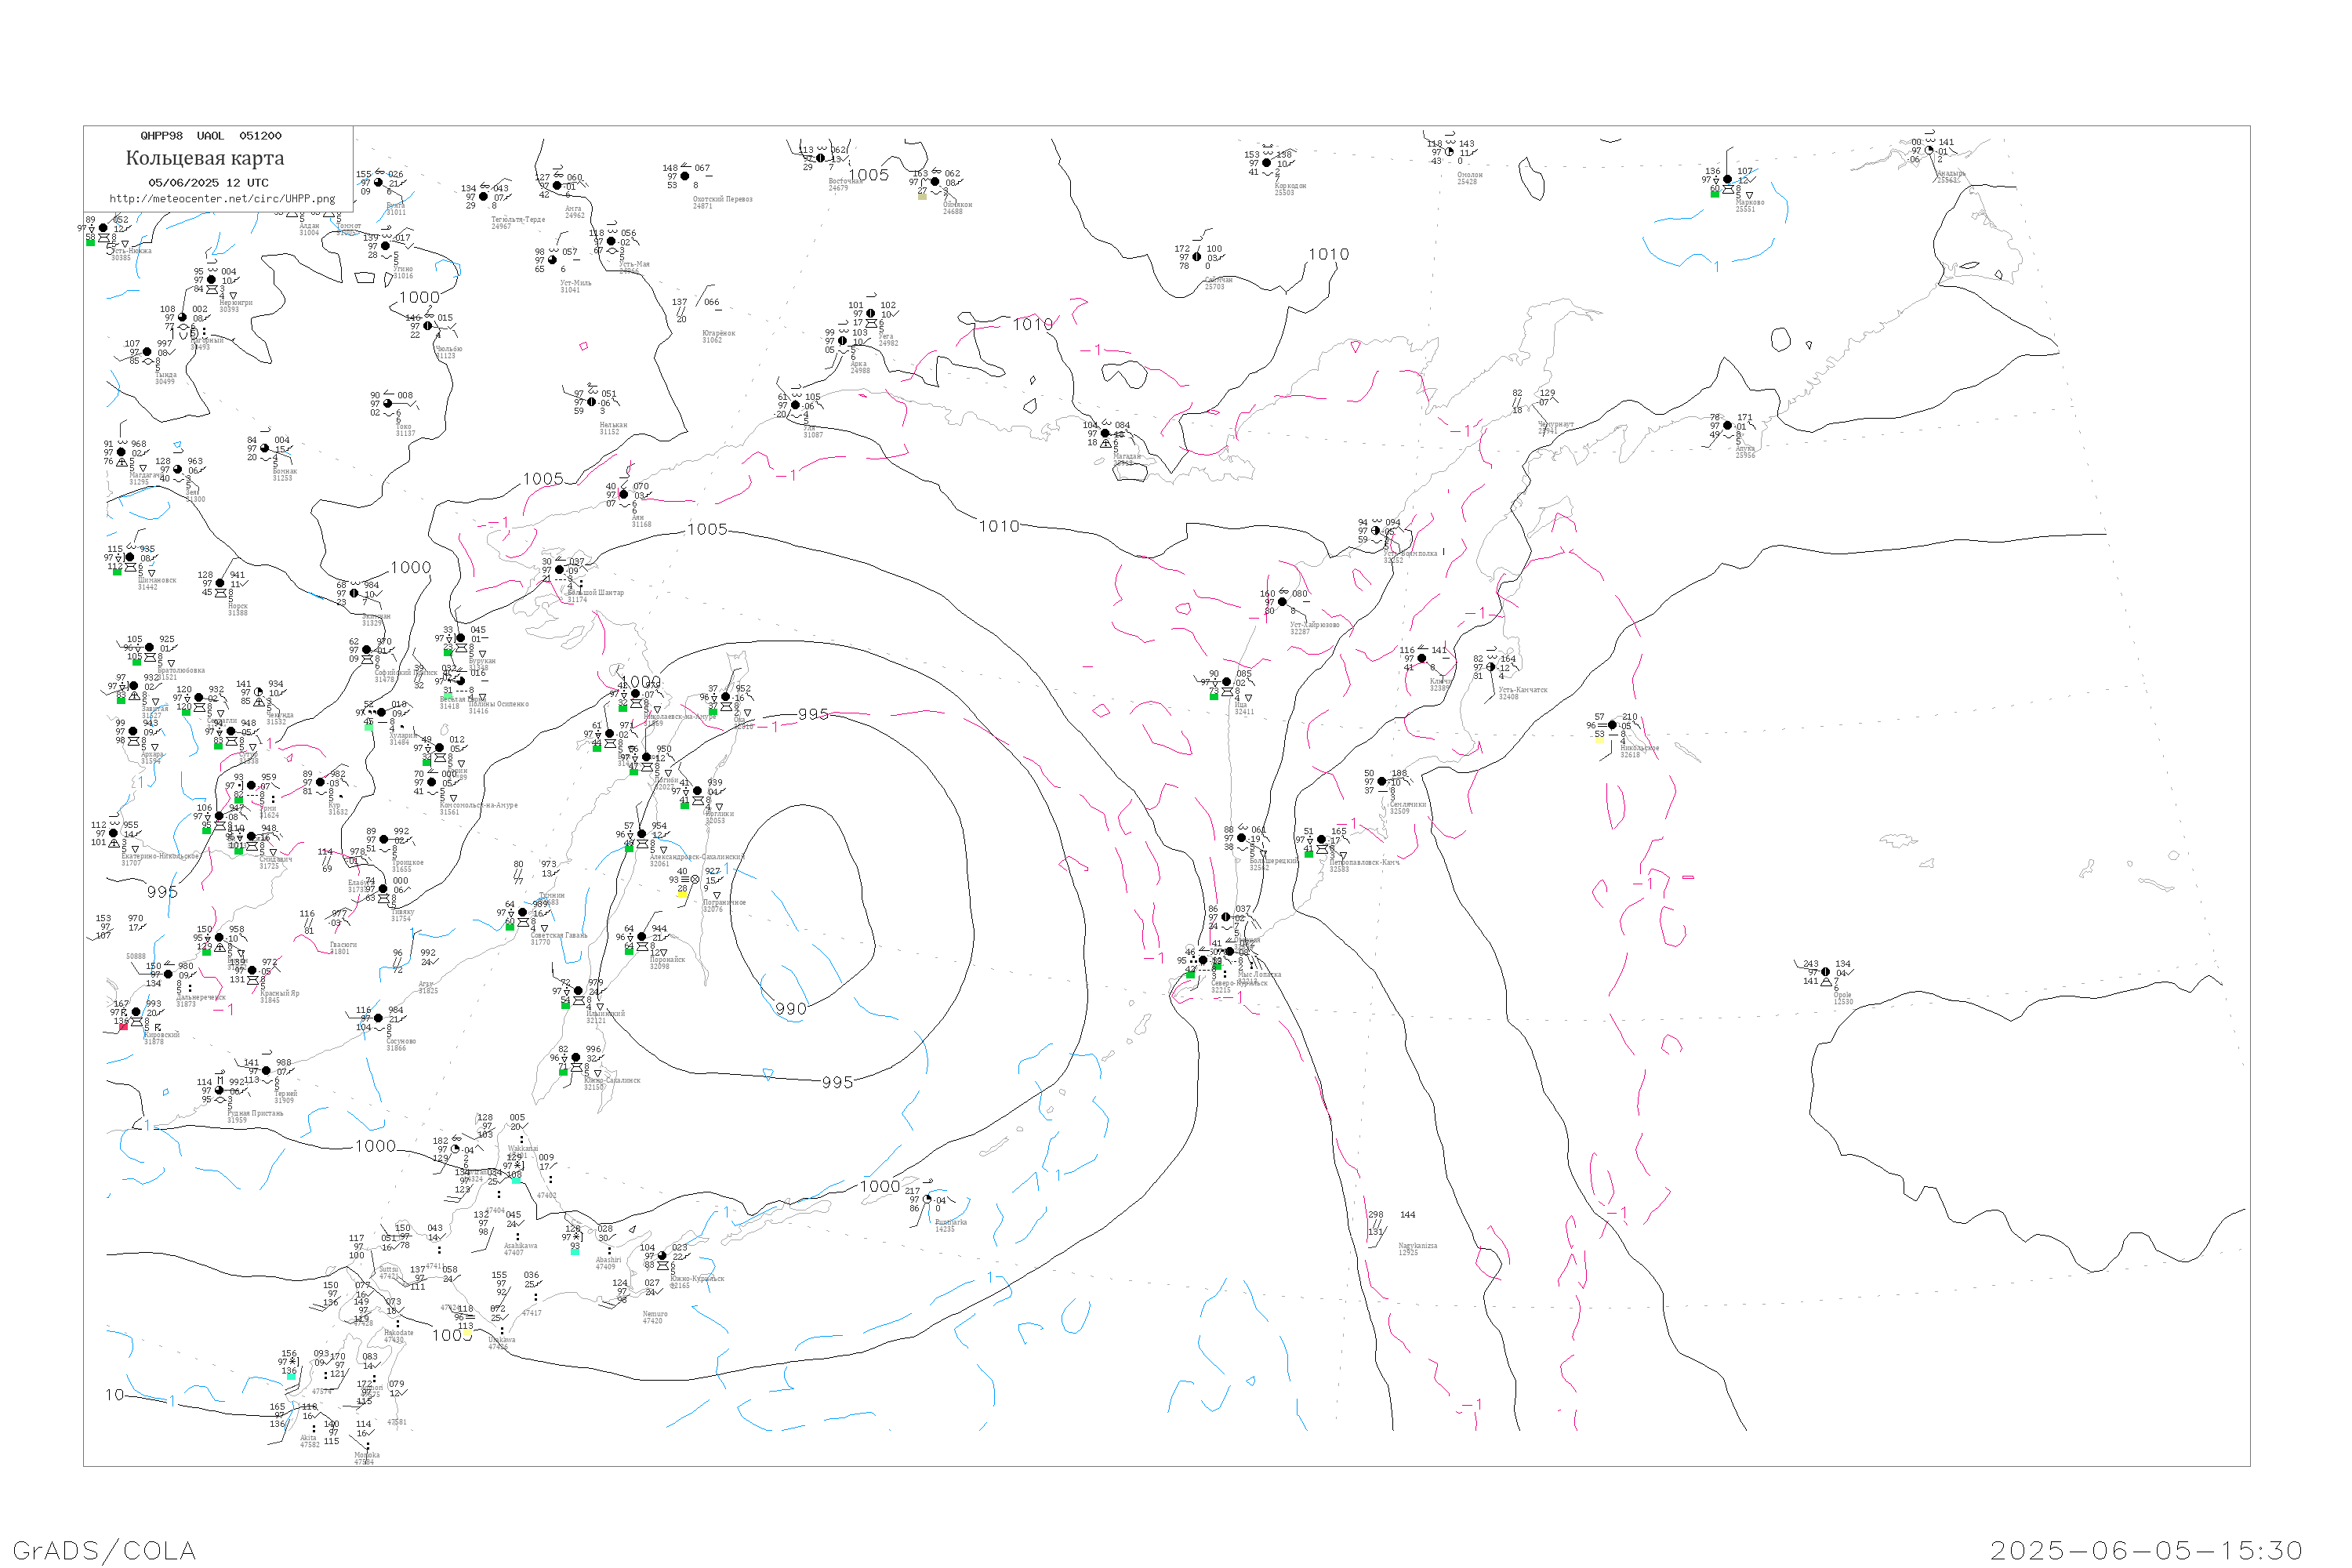Click the yellow square beside Никольское station
This screenshot has width=2352, height=1568.
click(x=1599, y=741)
